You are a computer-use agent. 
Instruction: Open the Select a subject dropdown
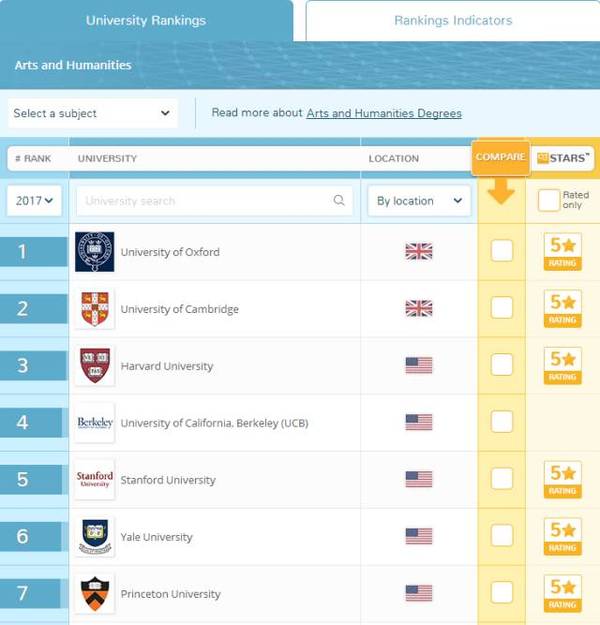92,114
